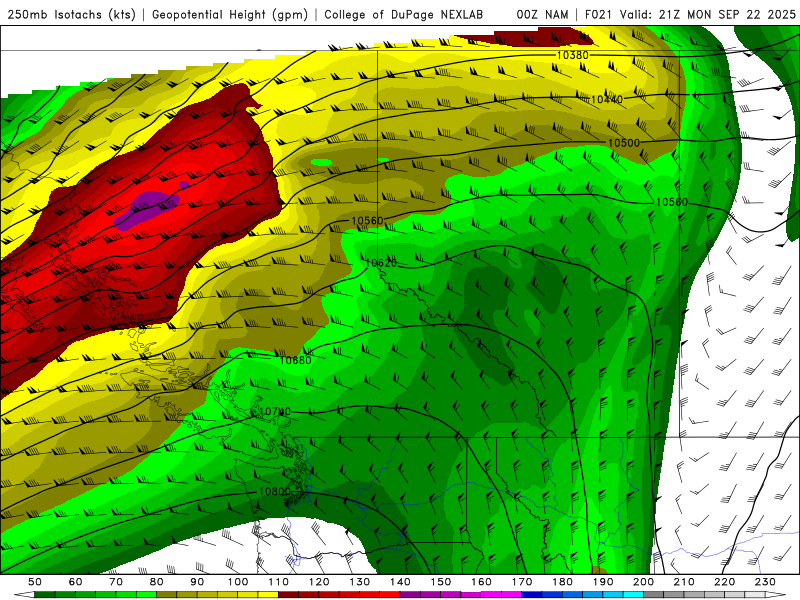The image size is (800, 600).
Task: Click the 160 knot legend value
Action: tap(481, 582)
